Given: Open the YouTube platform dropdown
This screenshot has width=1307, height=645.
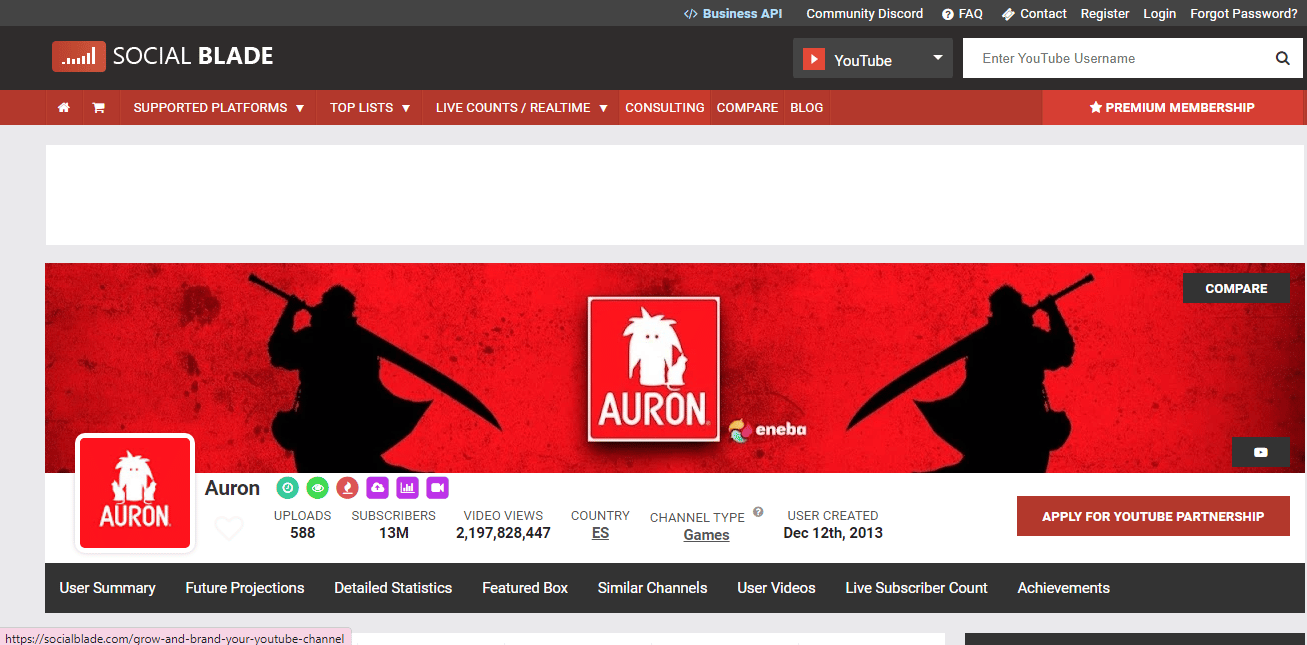Looking at the screenshot, I should tap(874, 59).
